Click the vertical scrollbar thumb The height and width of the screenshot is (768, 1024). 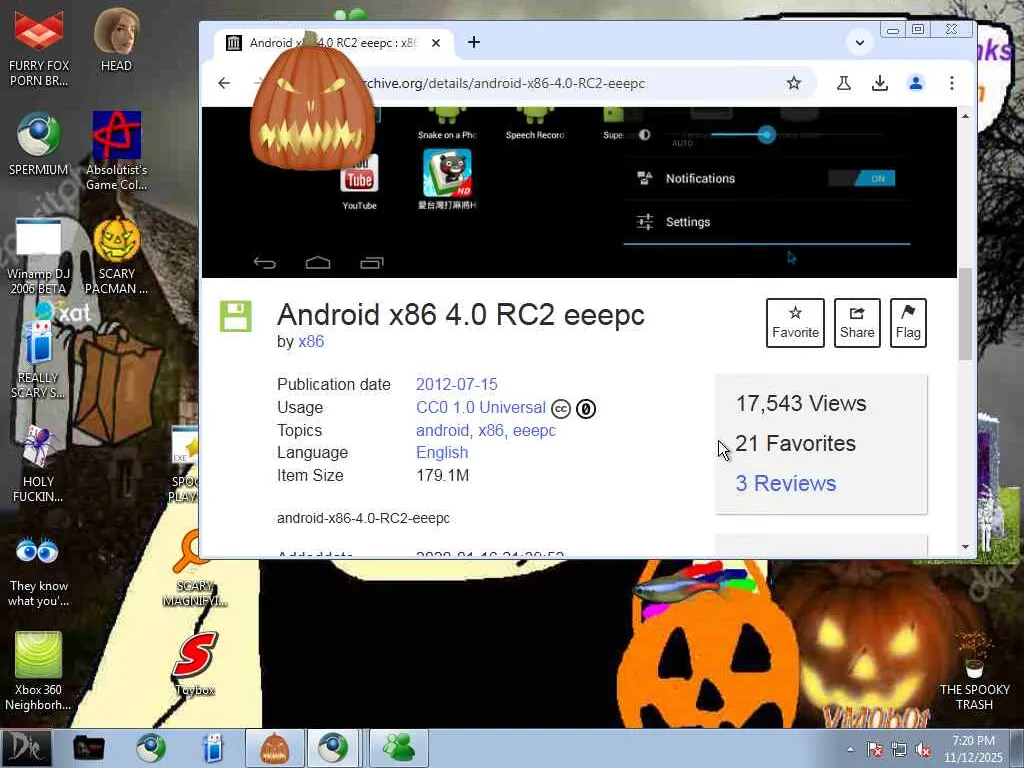965,313
